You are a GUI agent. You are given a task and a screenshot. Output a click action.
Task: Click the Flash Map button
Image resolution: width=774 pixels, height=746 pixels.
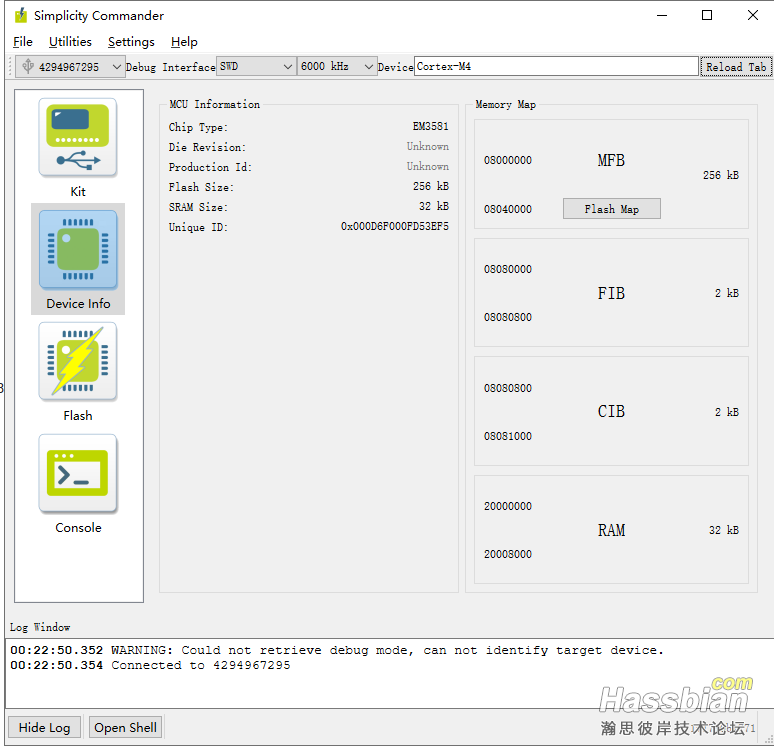click(612, 209)
